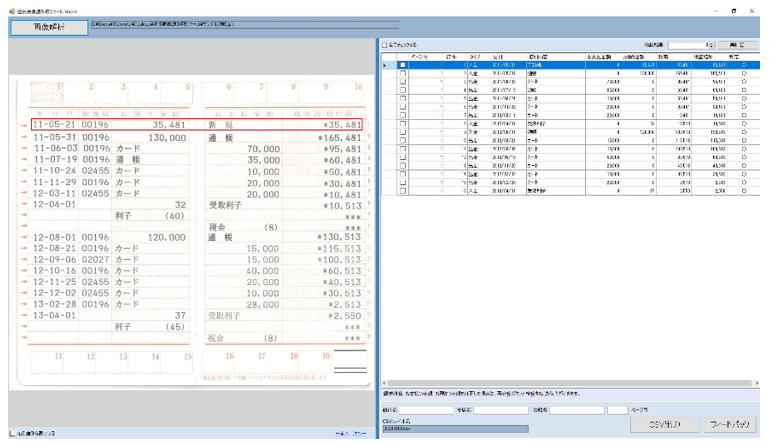The width and height of the screenshot is (769, 445).
Task: Click the 120,000 deposit in the passbook image
Action: tap(167, 237)
